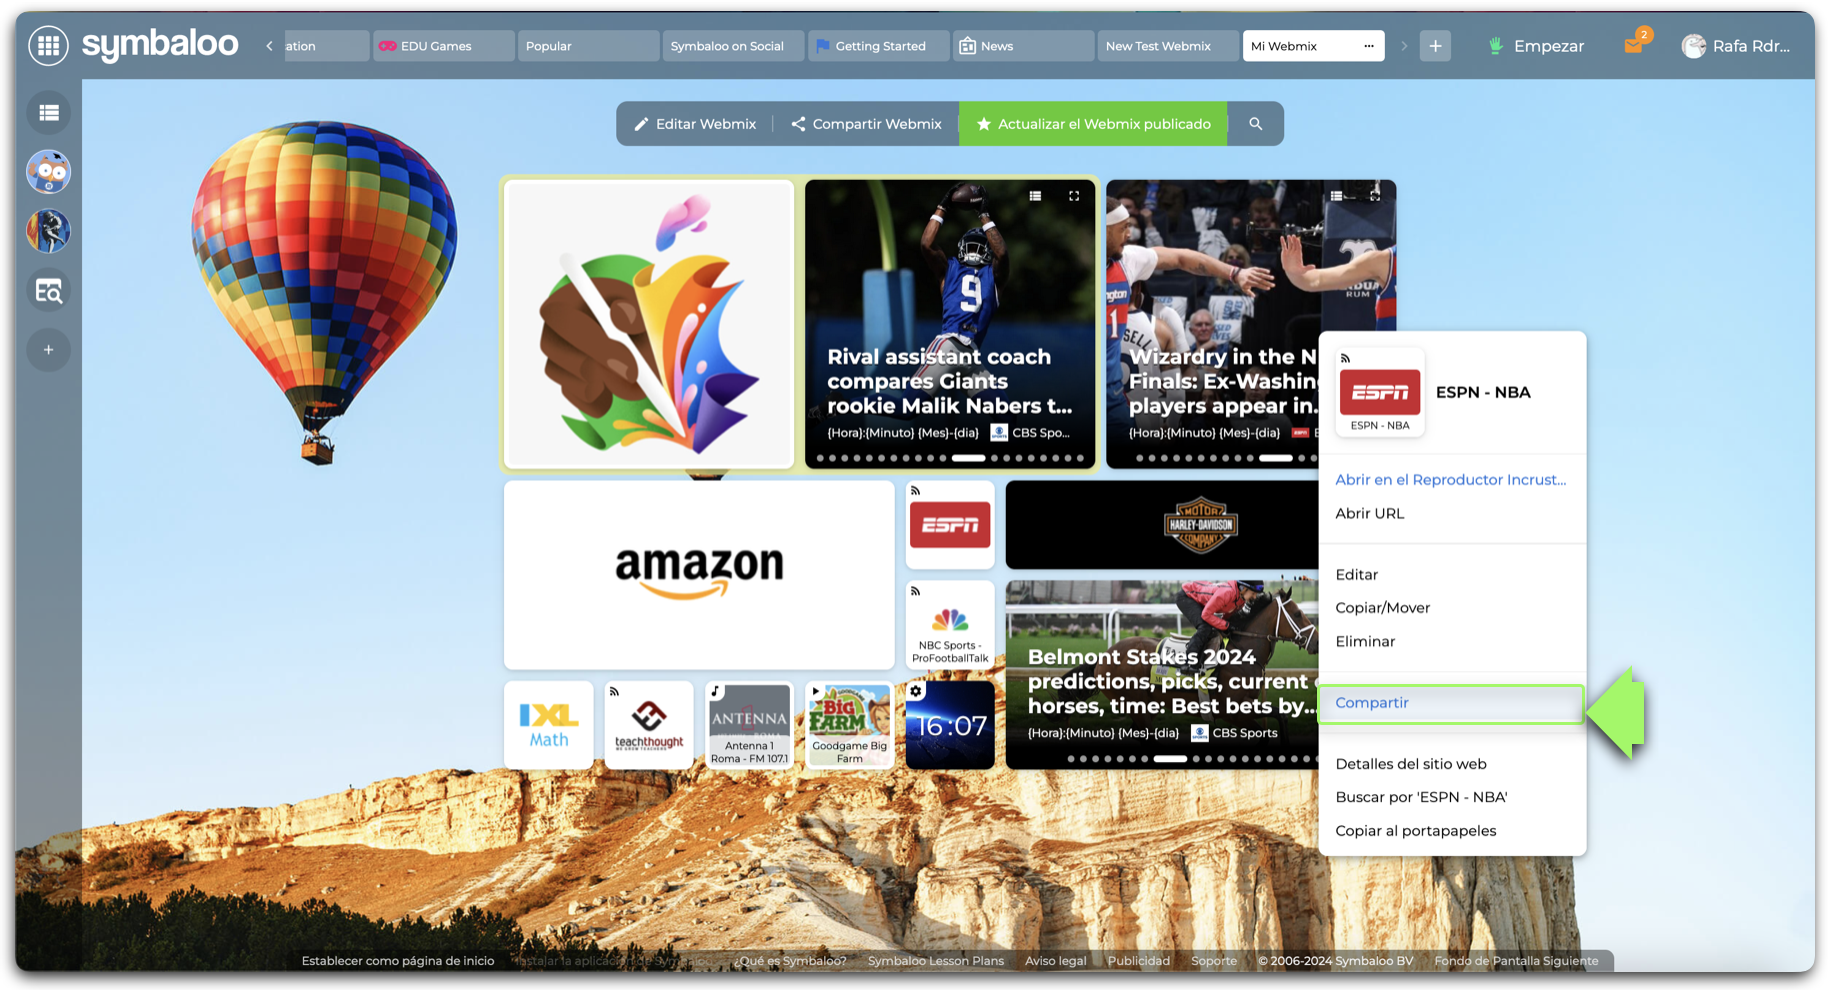Viewport: 1830px width, 990px height.
Task: Open the webmix search magnifier
Action: tap(1256, 124)
